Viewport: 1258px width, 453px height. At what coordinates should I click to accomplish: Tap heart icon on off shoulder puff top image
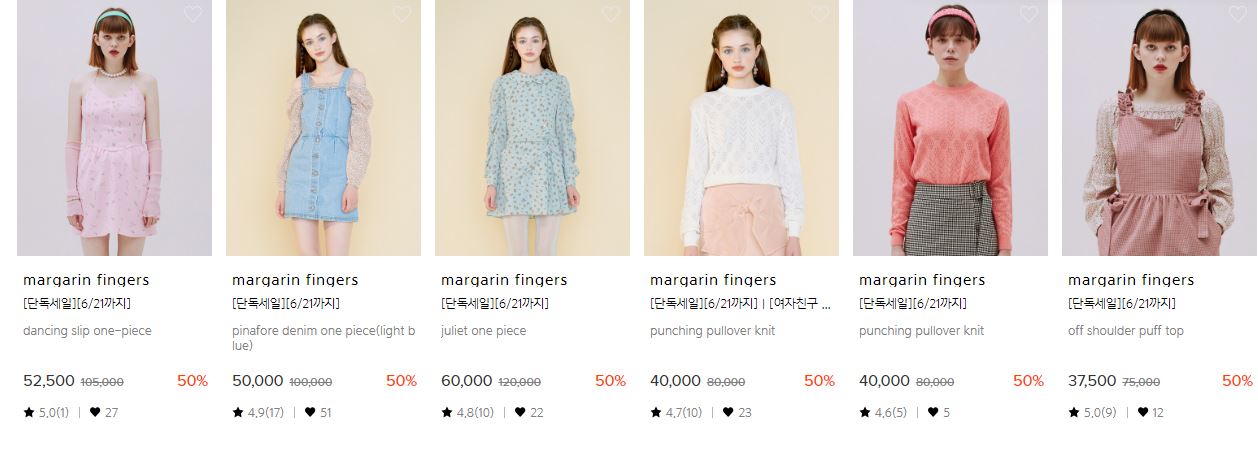1238,14
